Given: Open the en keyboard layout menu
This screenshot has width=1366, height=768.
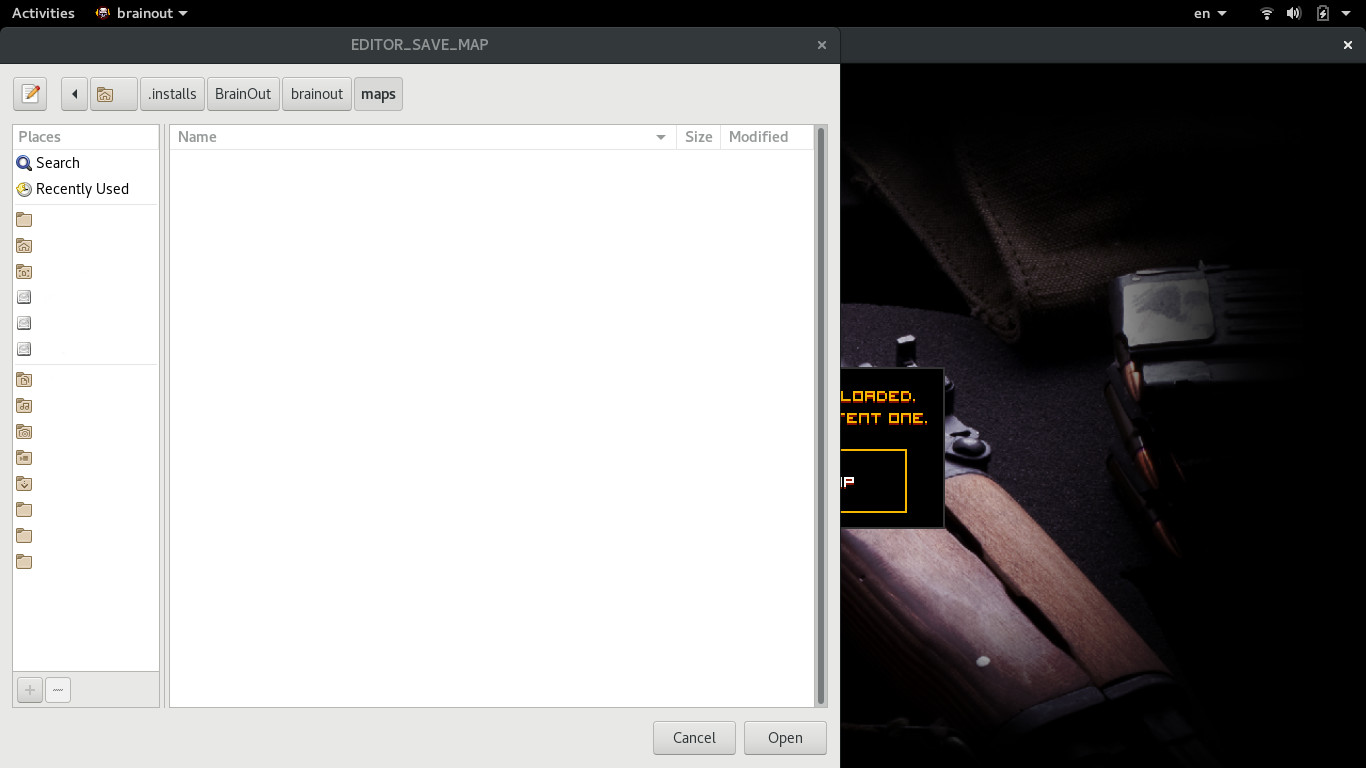Looking at the screenshot, I should (1210, 13).
